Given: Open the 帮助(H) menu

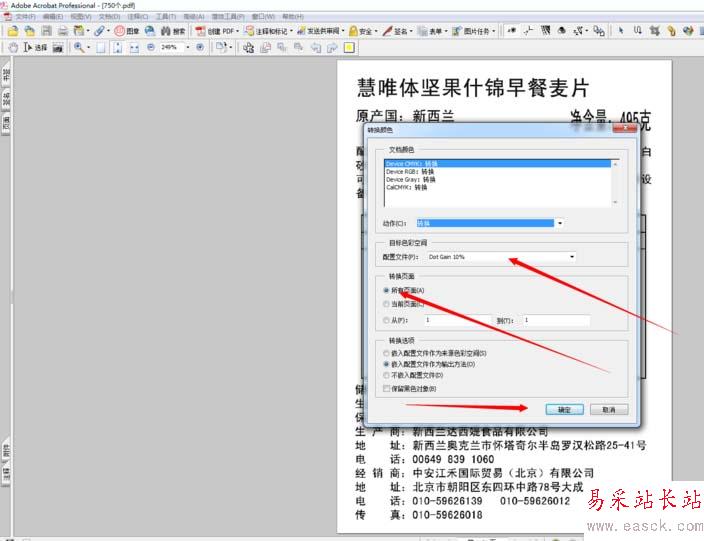Looking at the screenshot, I should coord(293,17).
